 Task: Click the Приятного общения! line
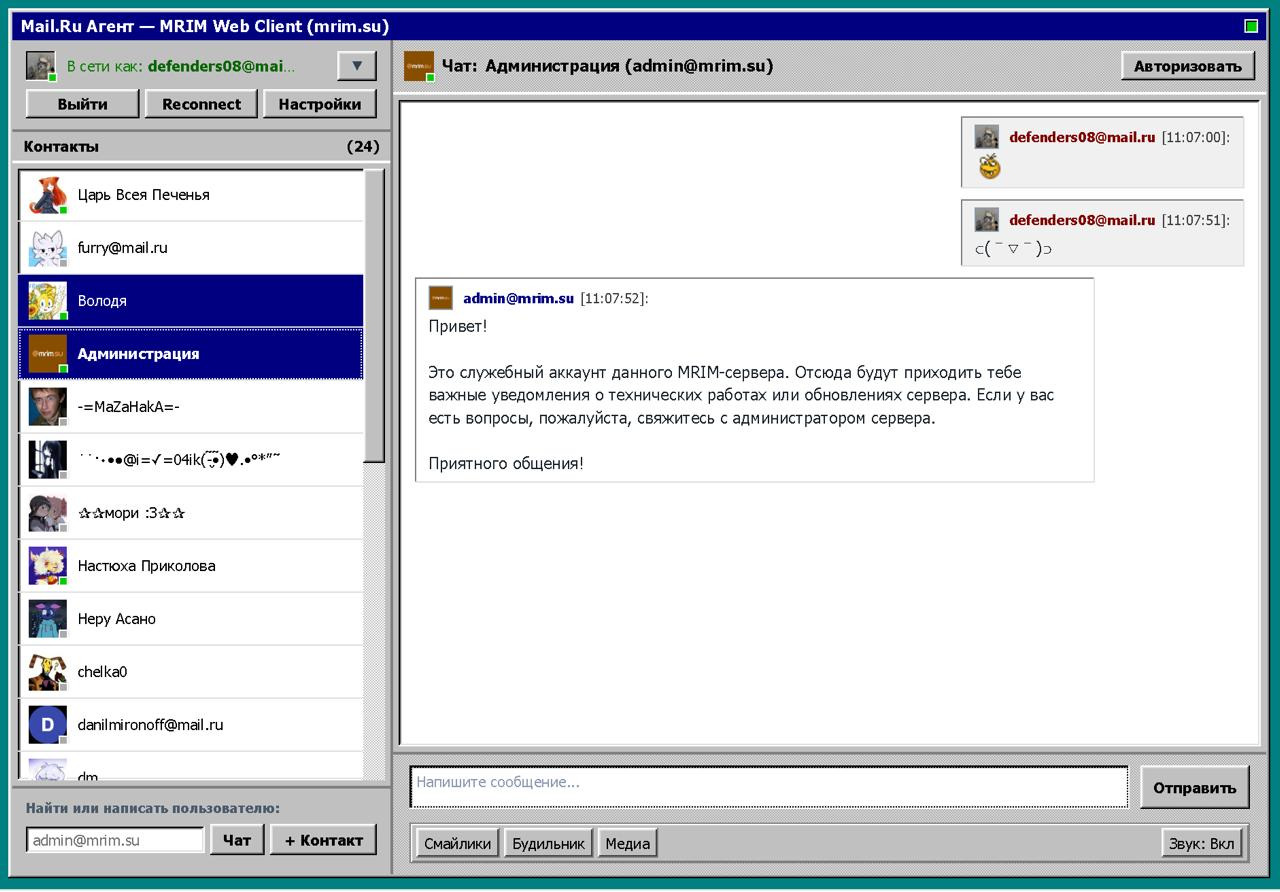506,464
